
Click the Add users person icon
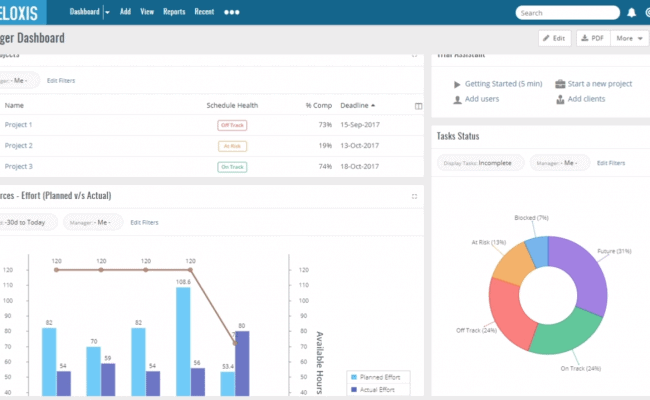[x=457, y=100]
